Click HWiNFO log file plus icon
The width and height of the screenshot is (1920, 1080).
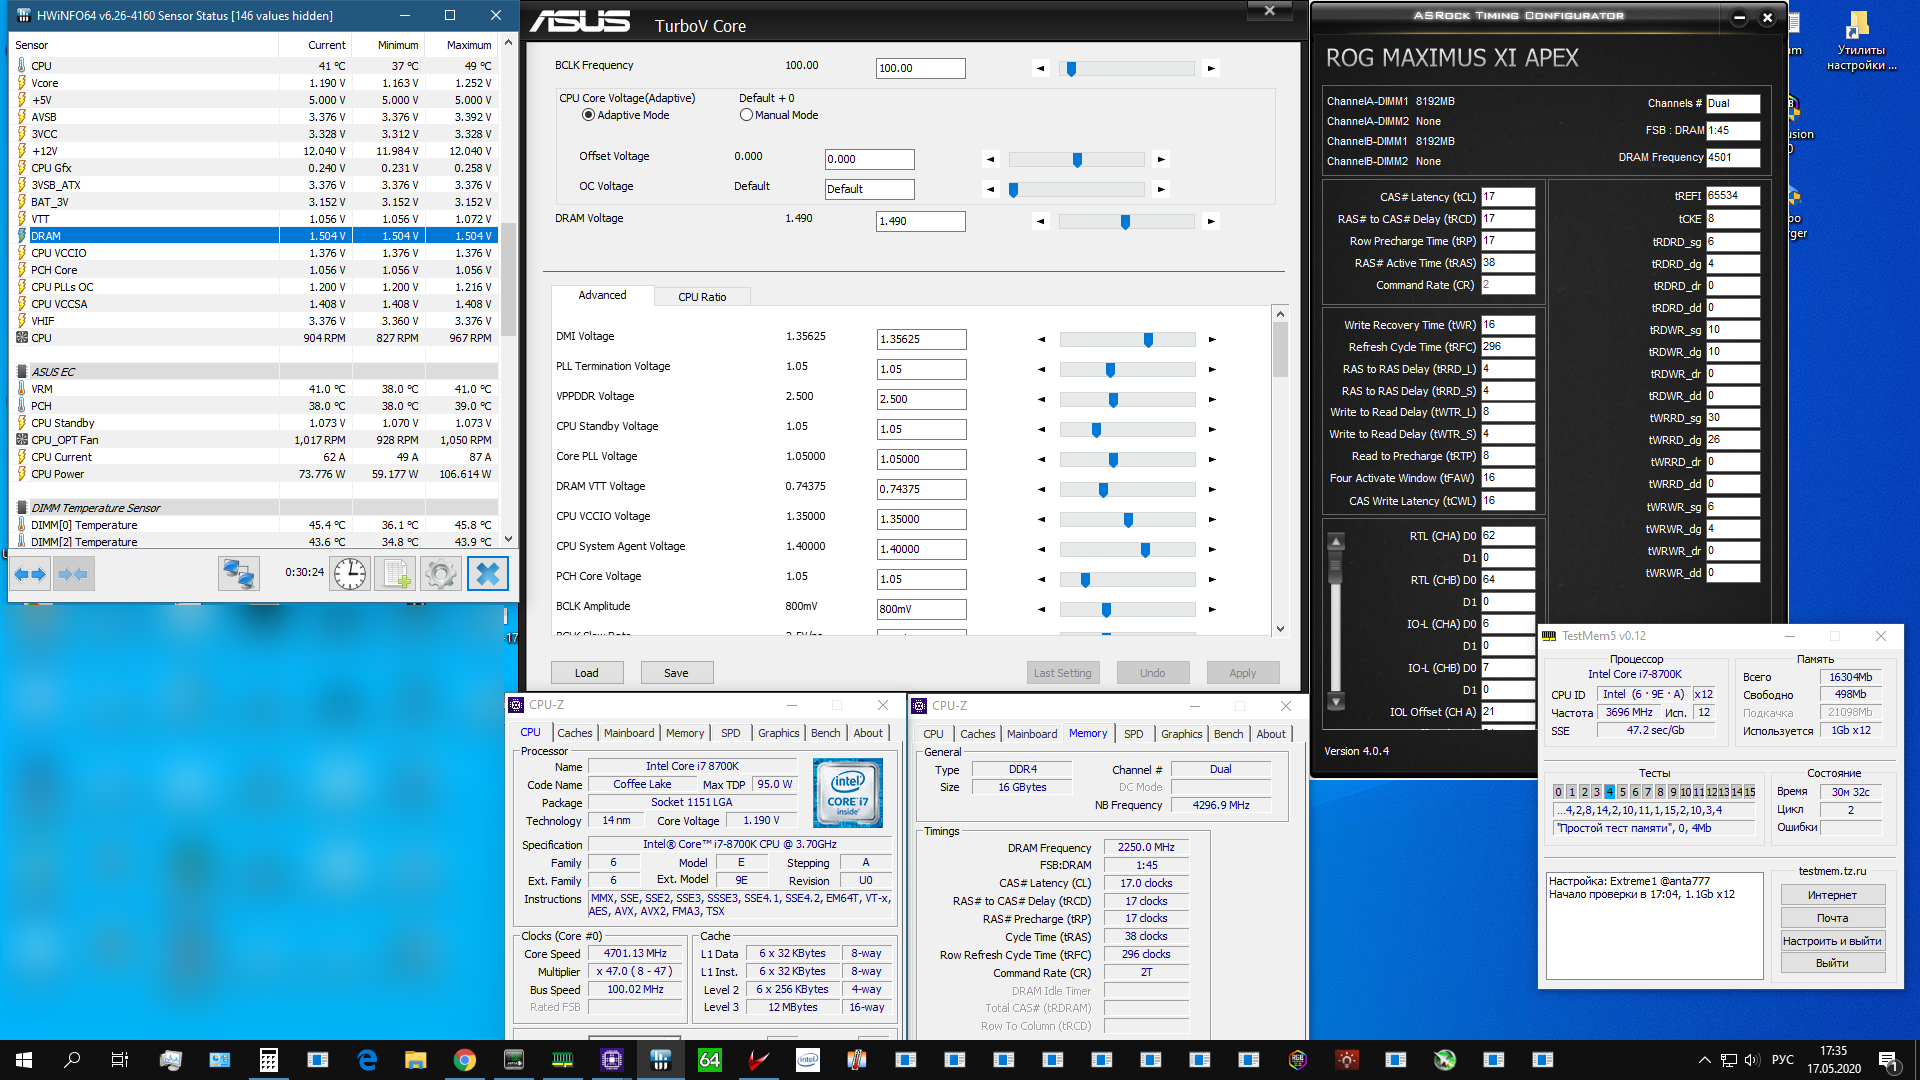[x=395, y=574]
